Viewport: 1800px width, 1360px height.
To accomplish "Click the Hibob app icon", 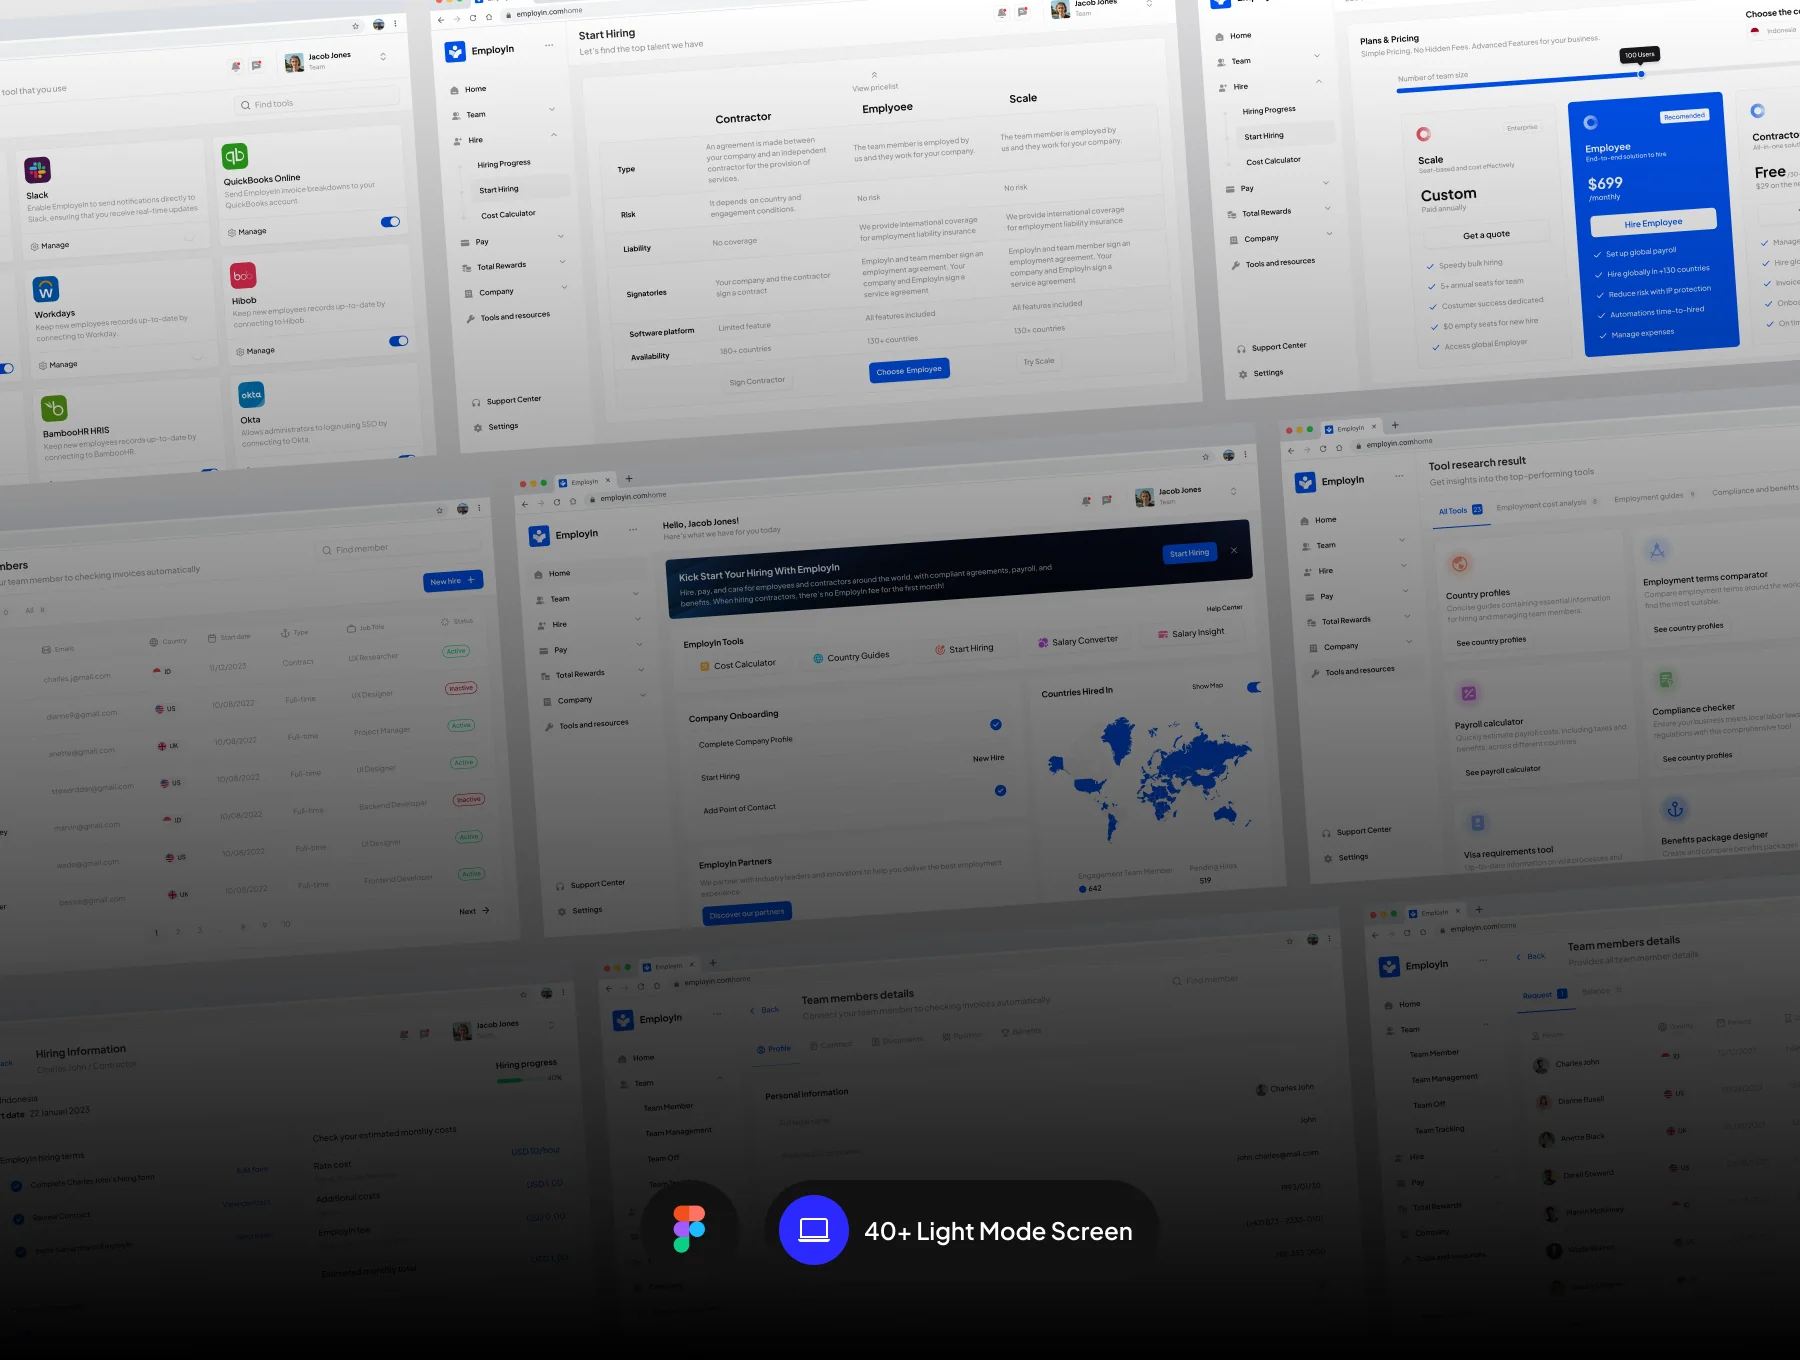I will point(243,275).
